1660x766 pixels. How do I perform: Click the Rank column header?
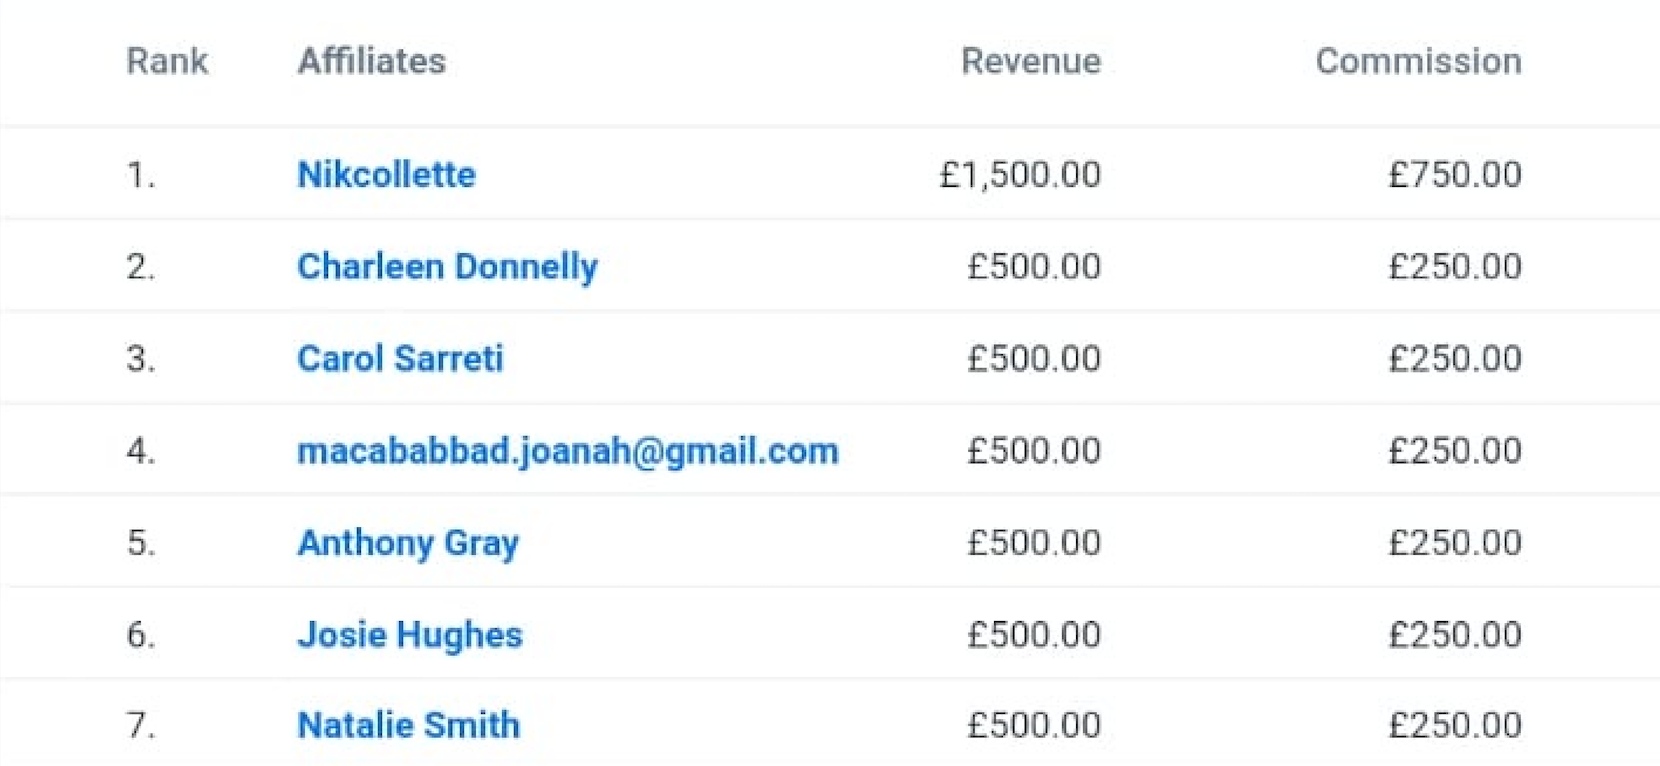(x=167, y=61)
